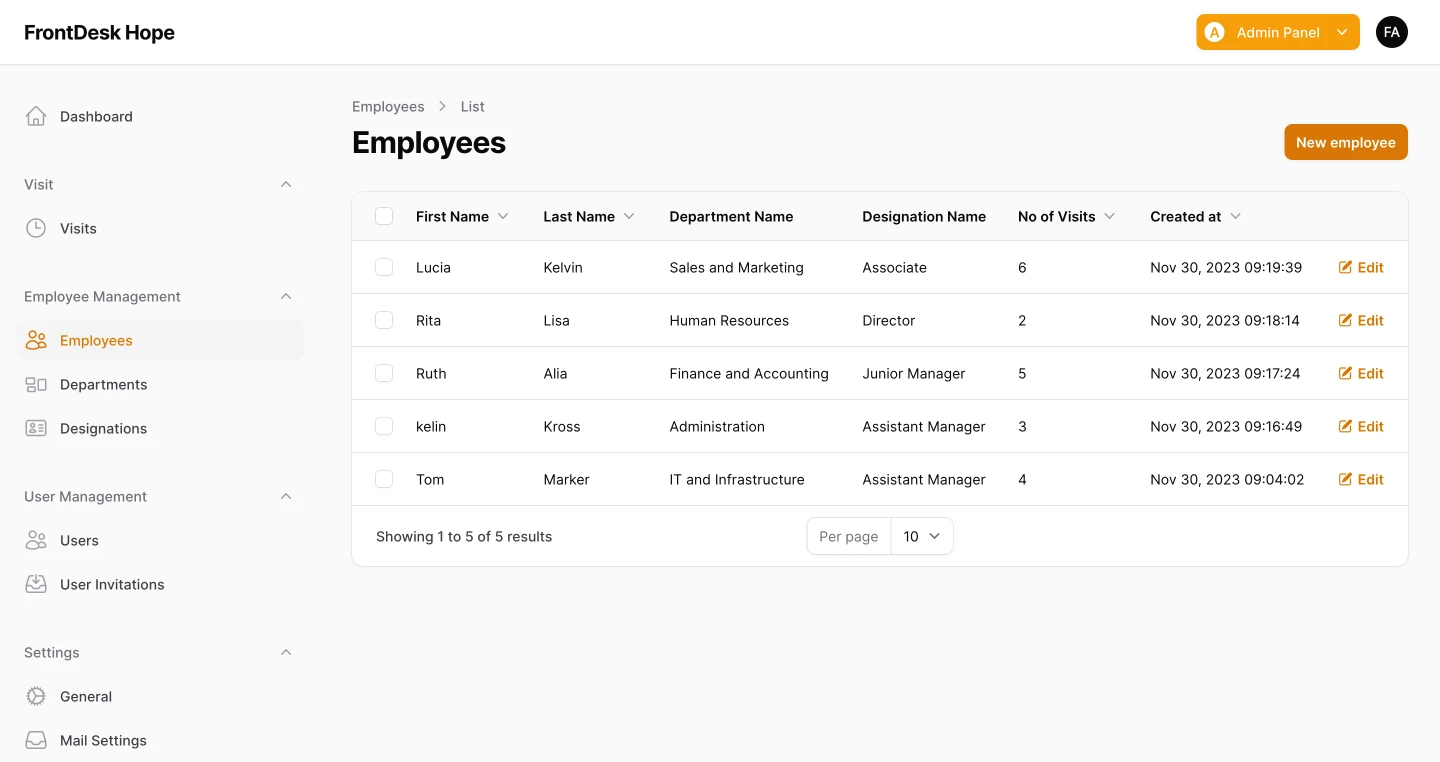
Task: Click the edit pencil icon for kelin
Action: 1345,426
